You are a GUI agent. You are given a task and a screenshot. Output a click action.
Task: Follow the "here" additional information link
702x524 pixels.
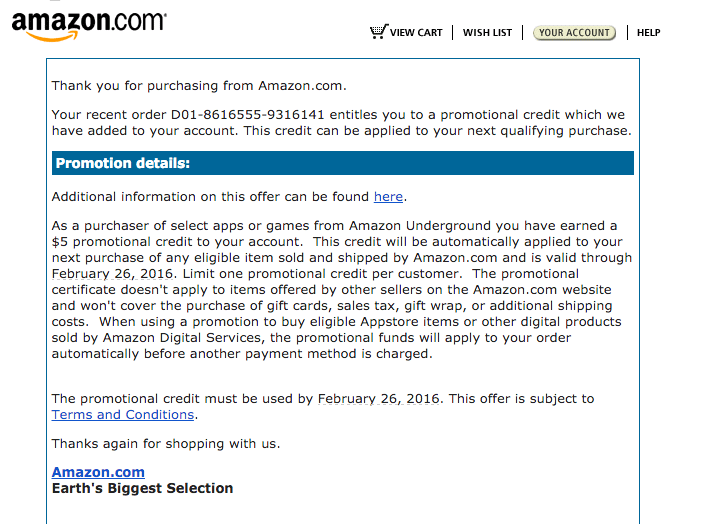pos(388,196)
